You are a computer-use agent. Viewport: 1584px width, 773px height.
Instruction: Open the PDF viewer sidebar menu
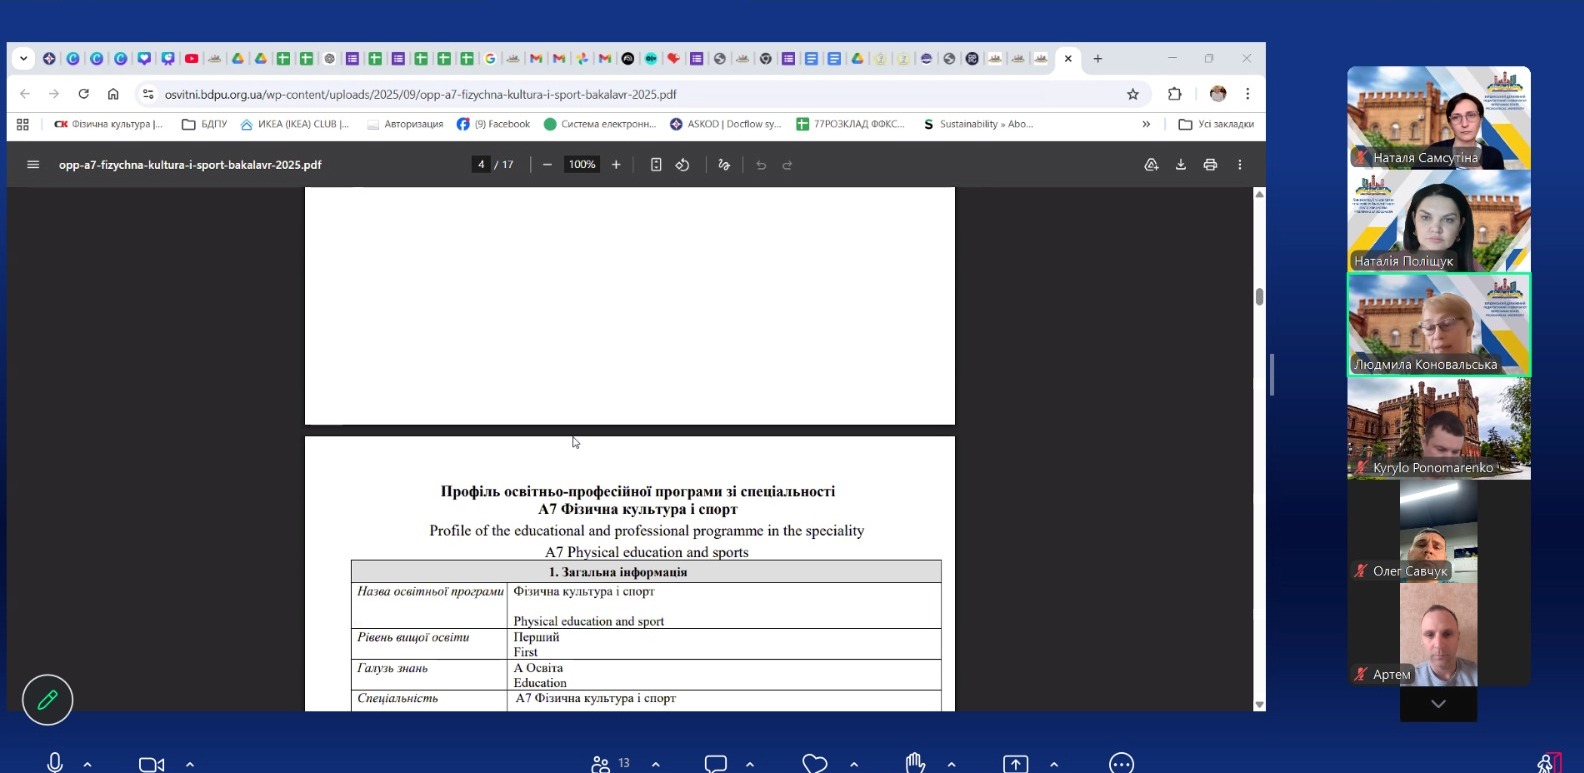[33, 165]
